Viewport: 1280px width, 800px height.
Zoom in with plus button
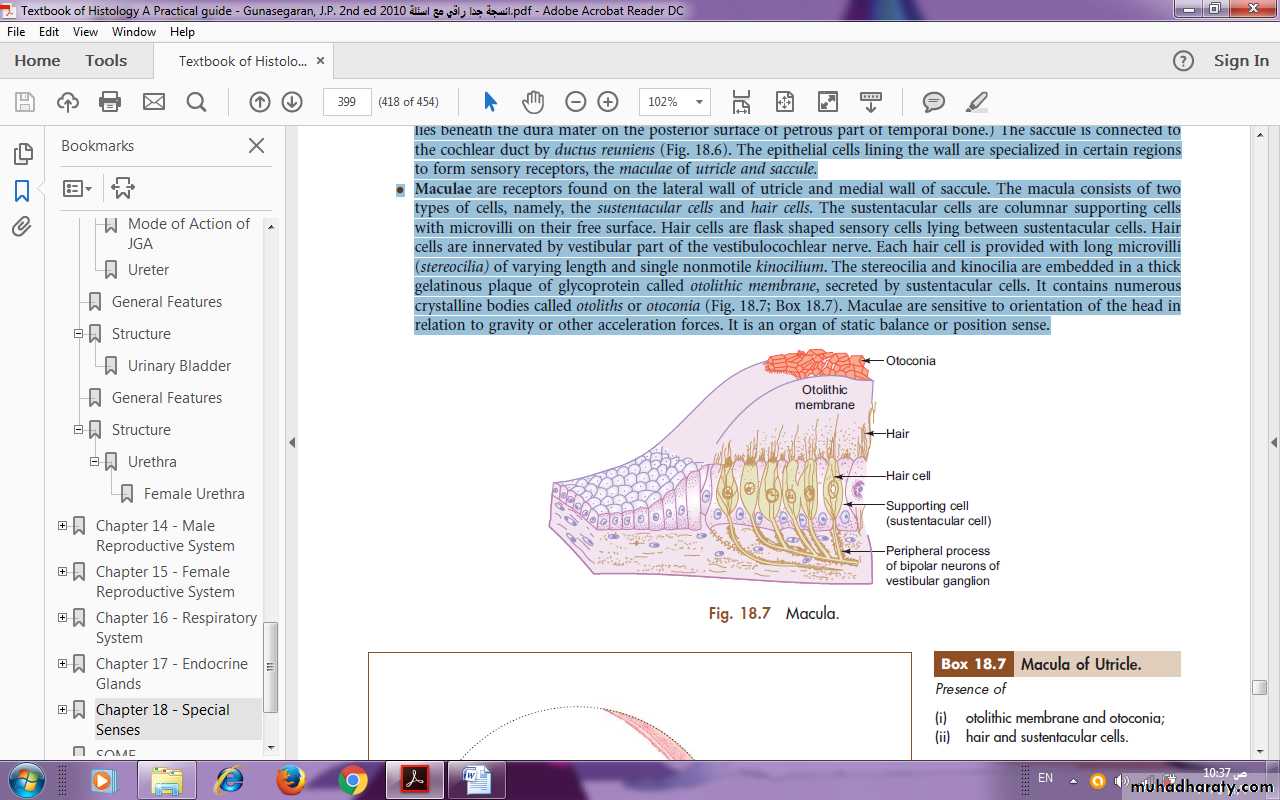click(x=607, y=101)
